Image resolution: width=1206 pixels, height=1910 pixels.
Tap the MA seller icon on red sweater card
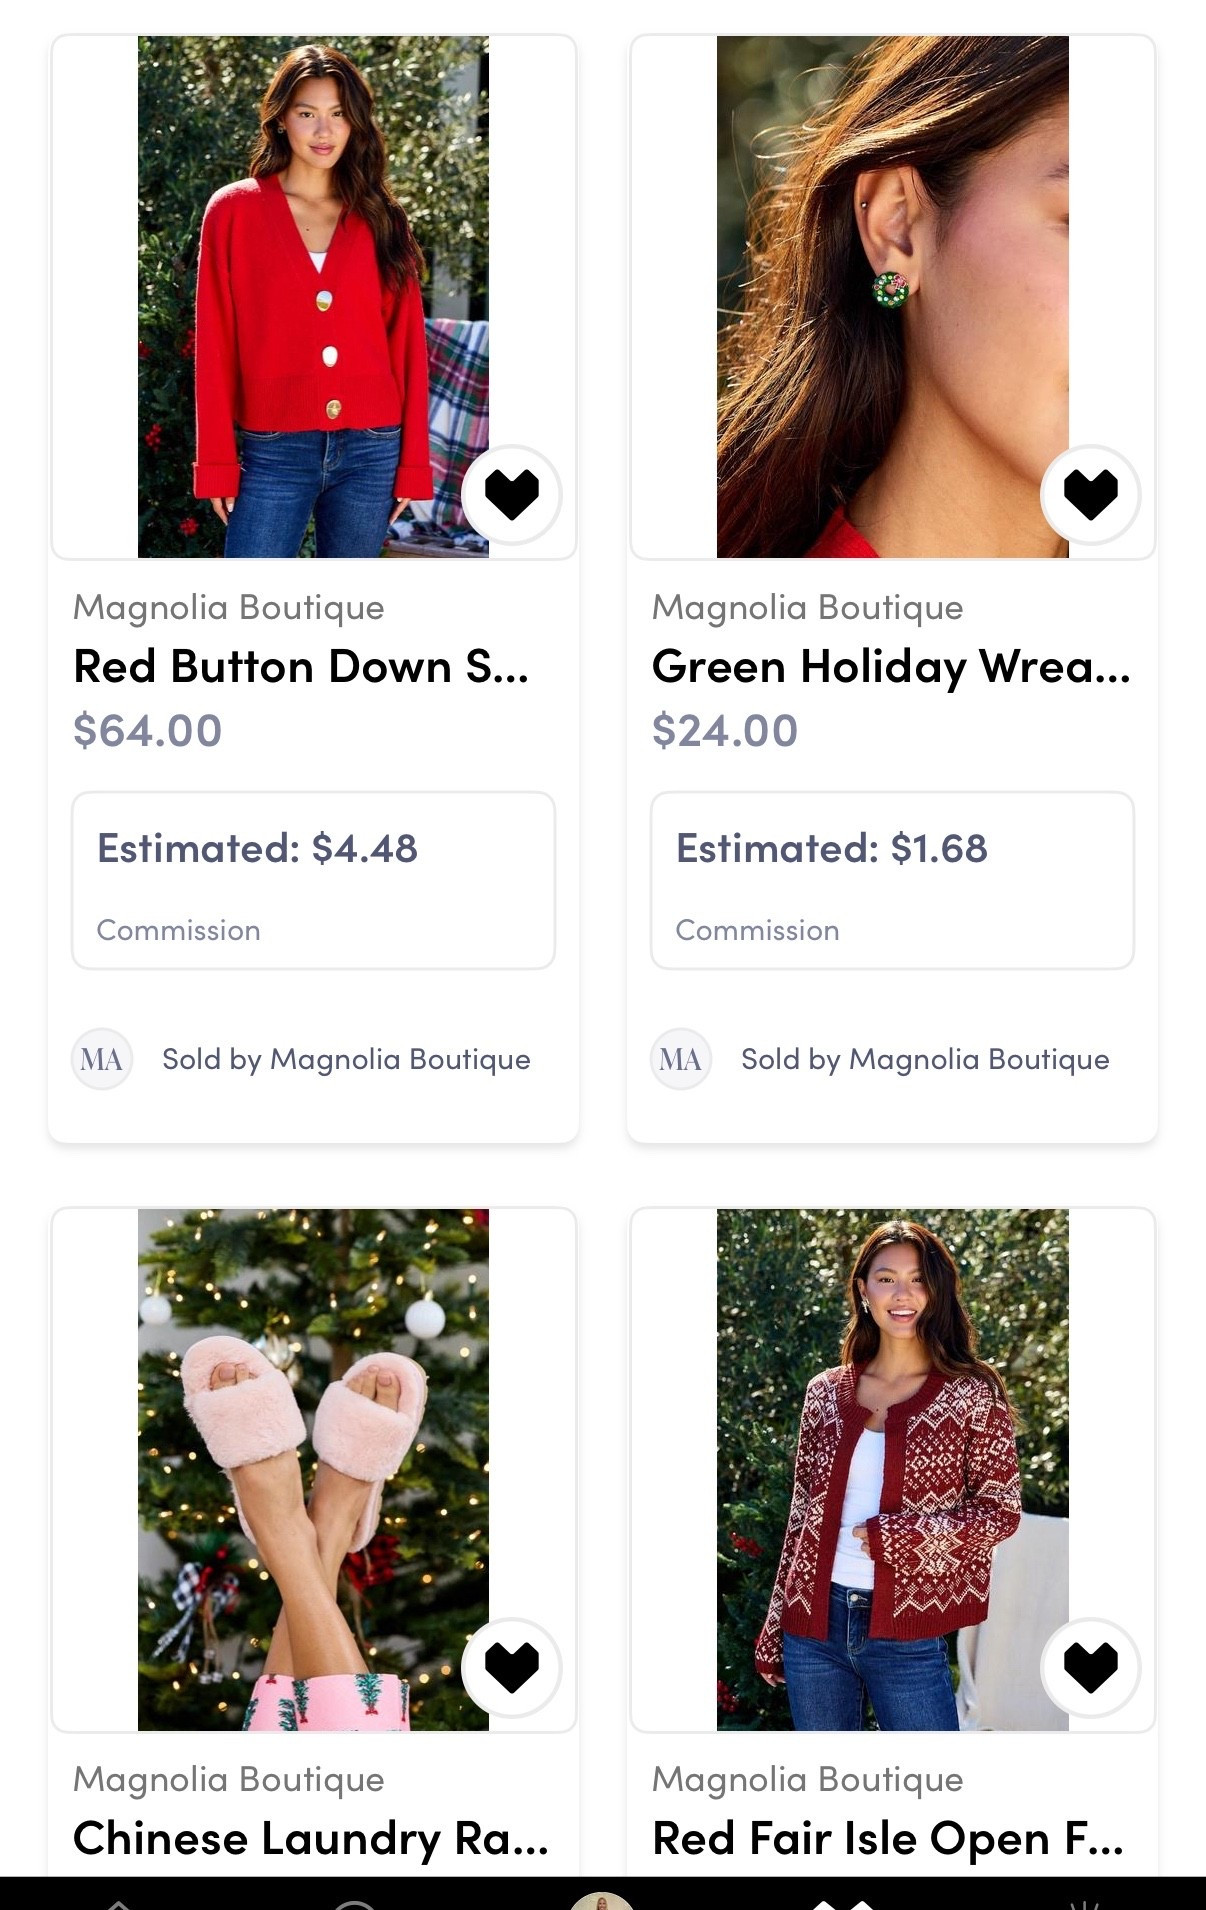click(x=101, y=1059)
